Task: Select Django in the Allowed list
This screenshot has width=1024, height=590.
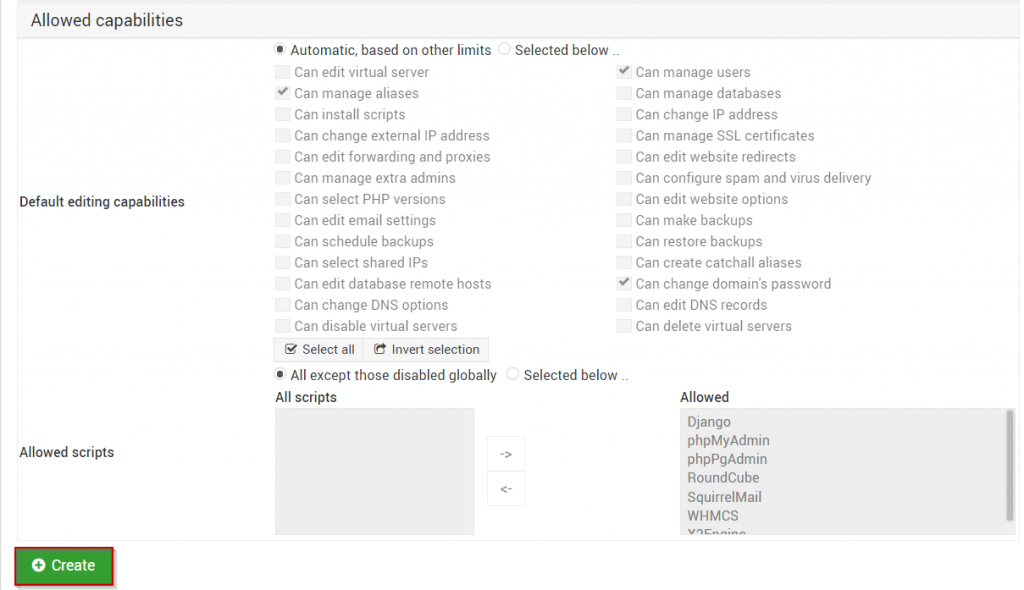Action: pyautogui.click(x=709, y=422)
